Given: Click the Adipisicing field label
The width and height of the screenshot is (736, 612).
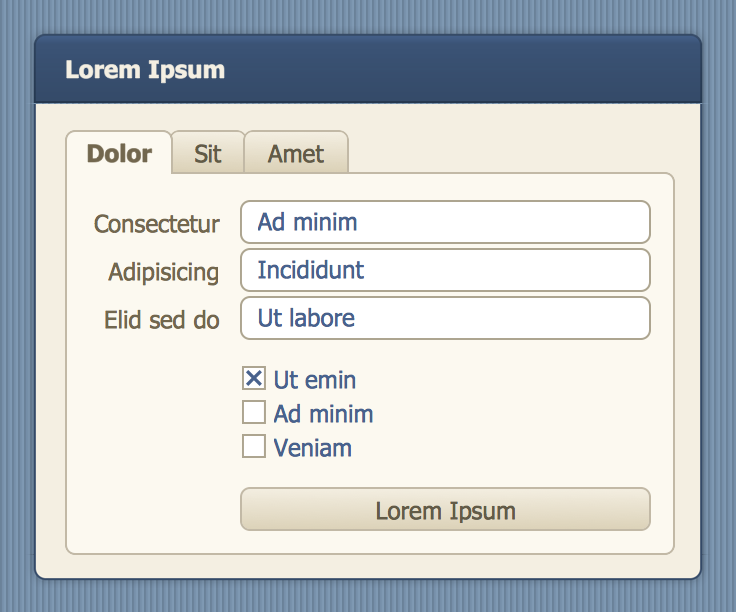Looking at the screenshot, I should (164, 272).
